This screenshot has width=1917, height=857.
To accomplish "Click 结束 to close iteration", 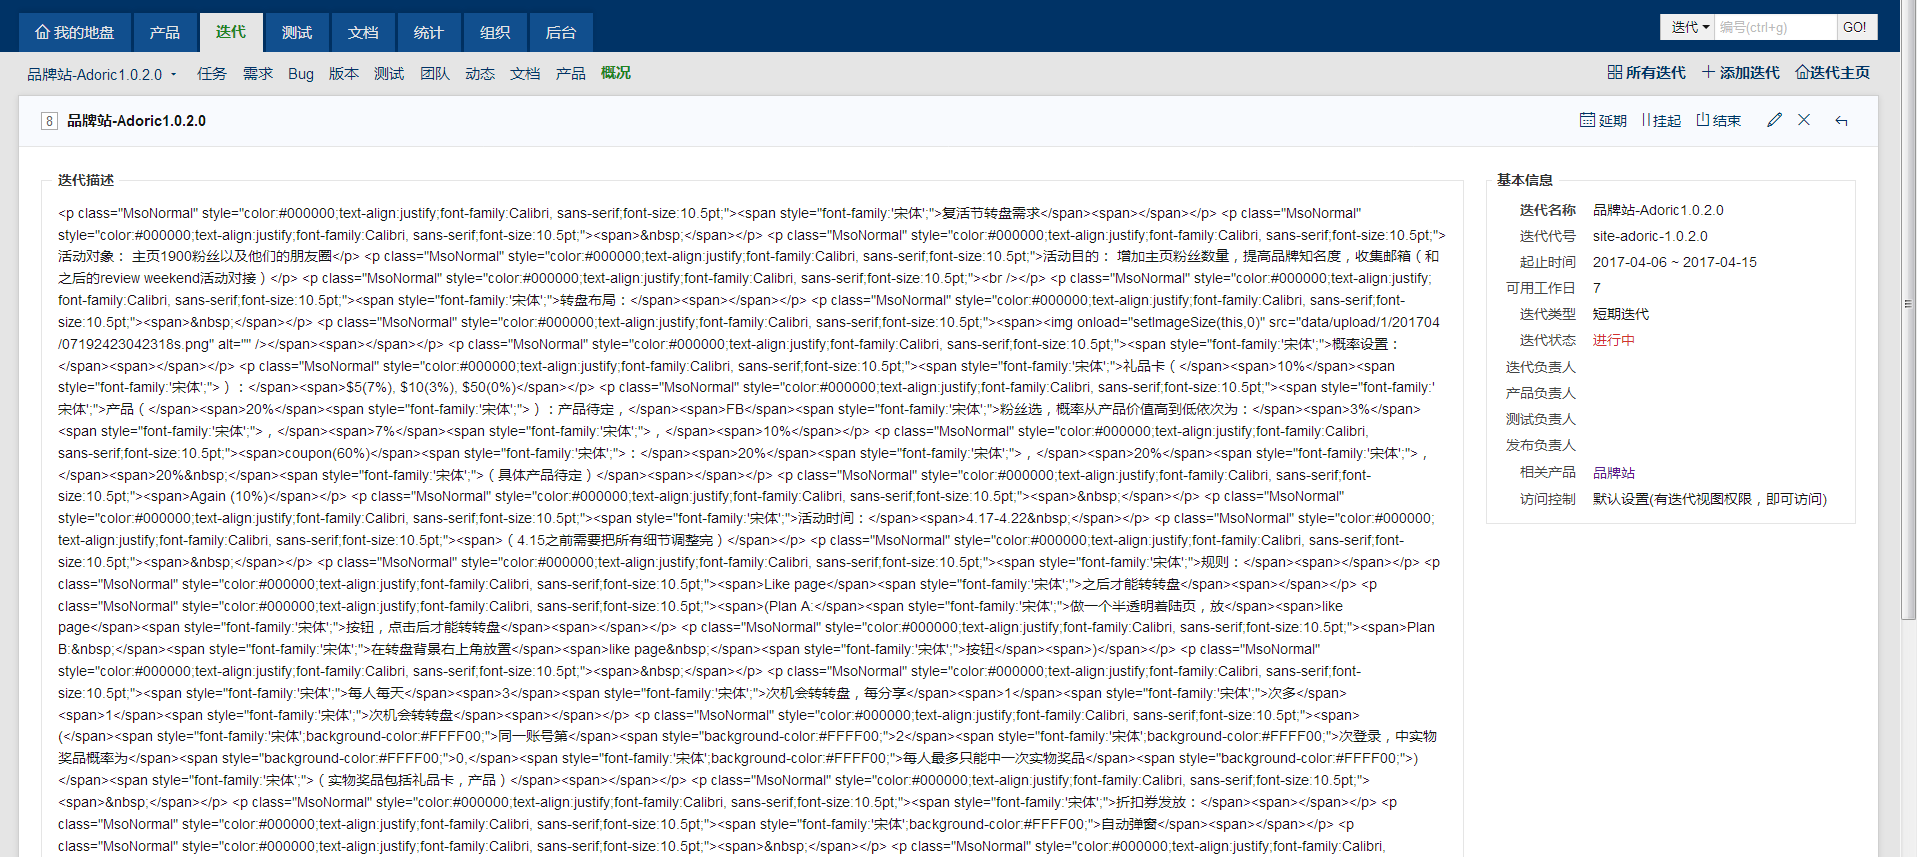I will point(1719,120).
